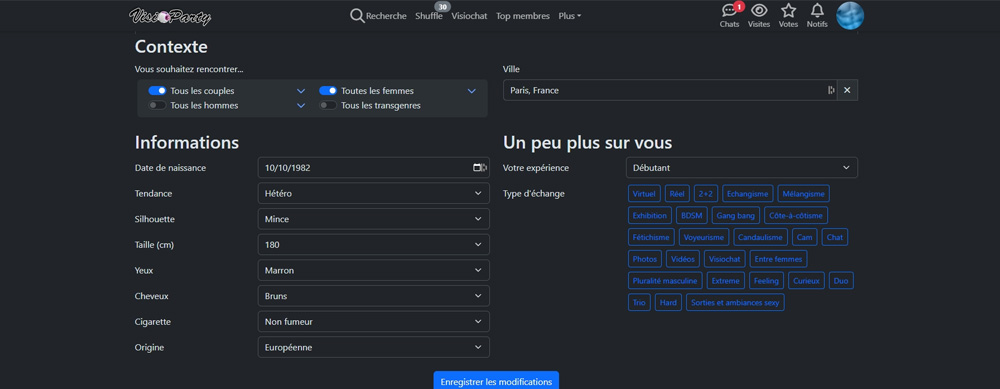The height and width of the screenshot is (389, 1000).
Task: Click the red Chats notification badge
Action: click(x=739, y=6)
